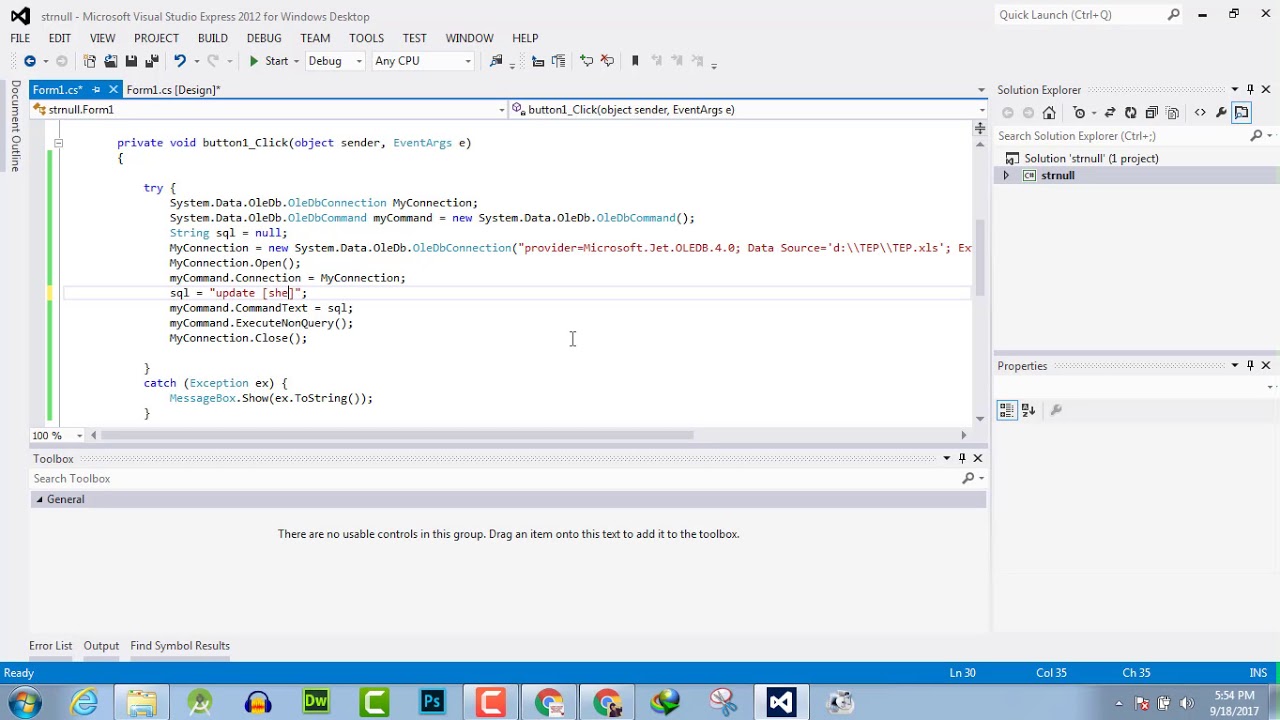
Task: Click the editor horizontal scrollbar thumb
Action: coord(398,435)
